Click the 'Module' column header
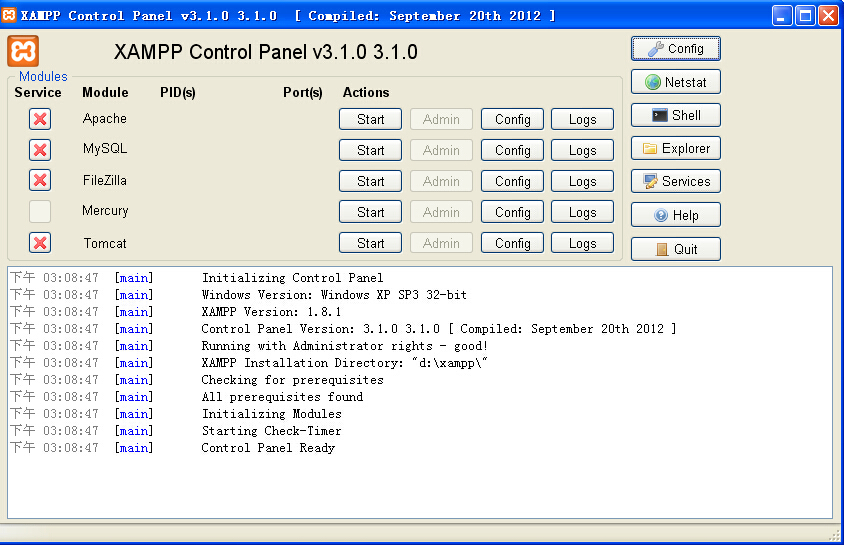The height and width of the screenshot is (545, 844). [105, 93]
